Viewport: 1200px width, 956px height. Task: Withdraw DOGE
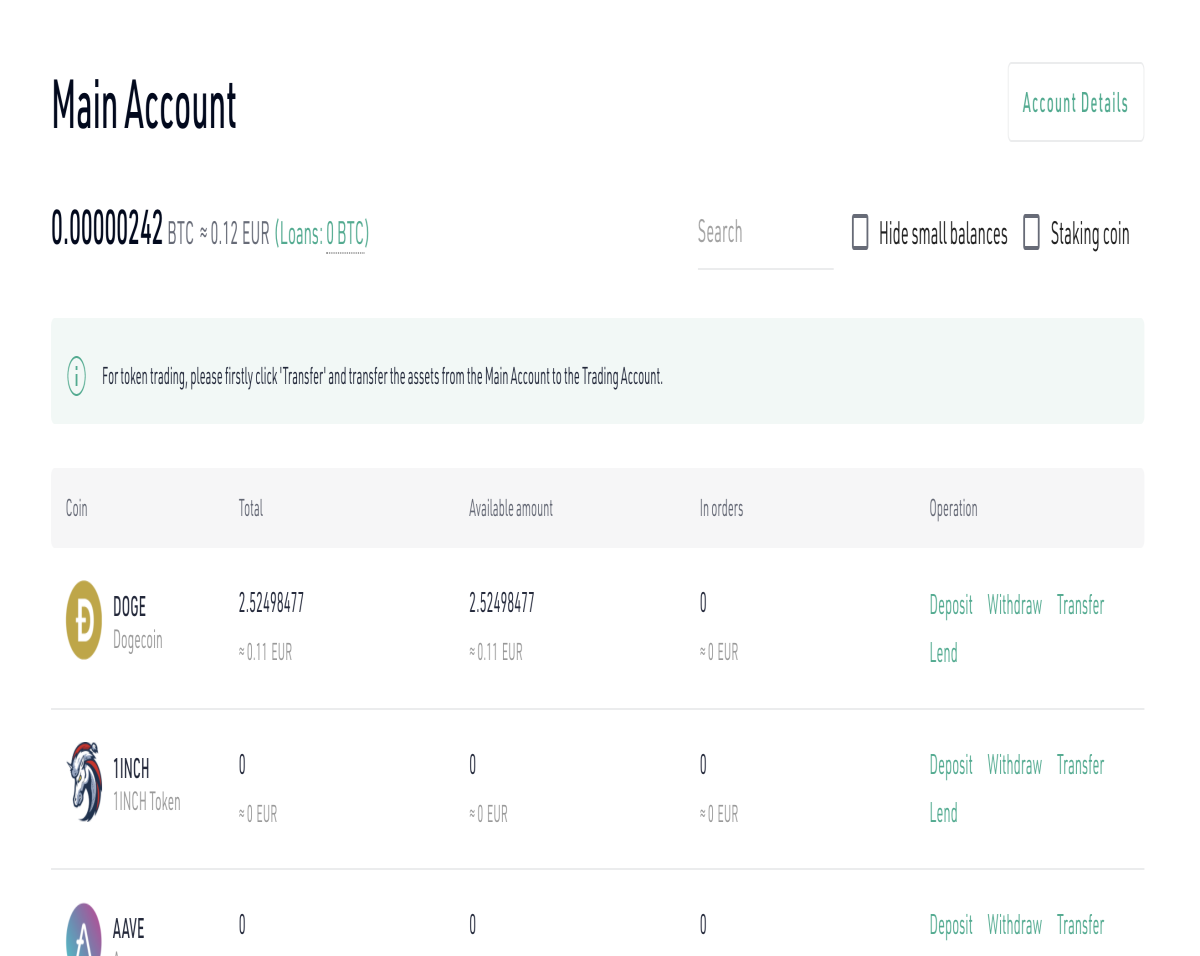[1014, 605]
